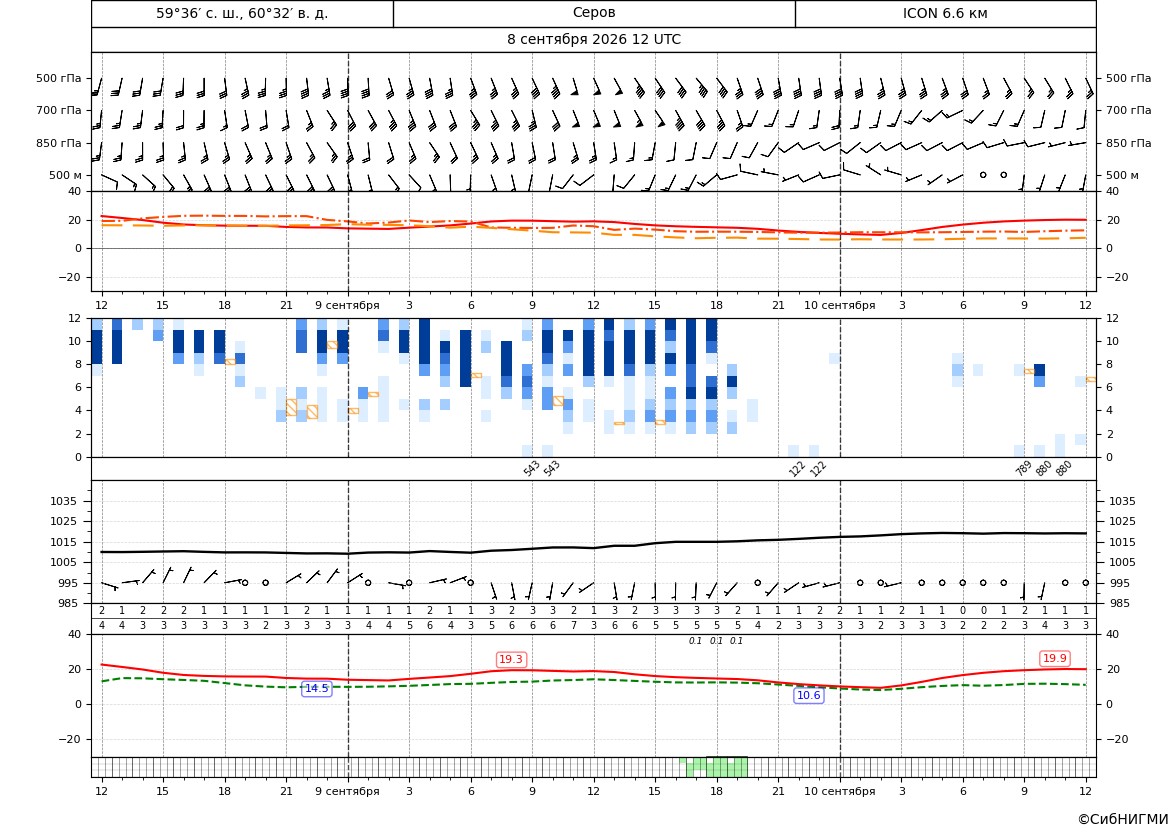The width and height of the screenshot is (1169, 827).
Task: Click the ©СибНИГМИ copyright text
Action: click(x=1123, y=819)
